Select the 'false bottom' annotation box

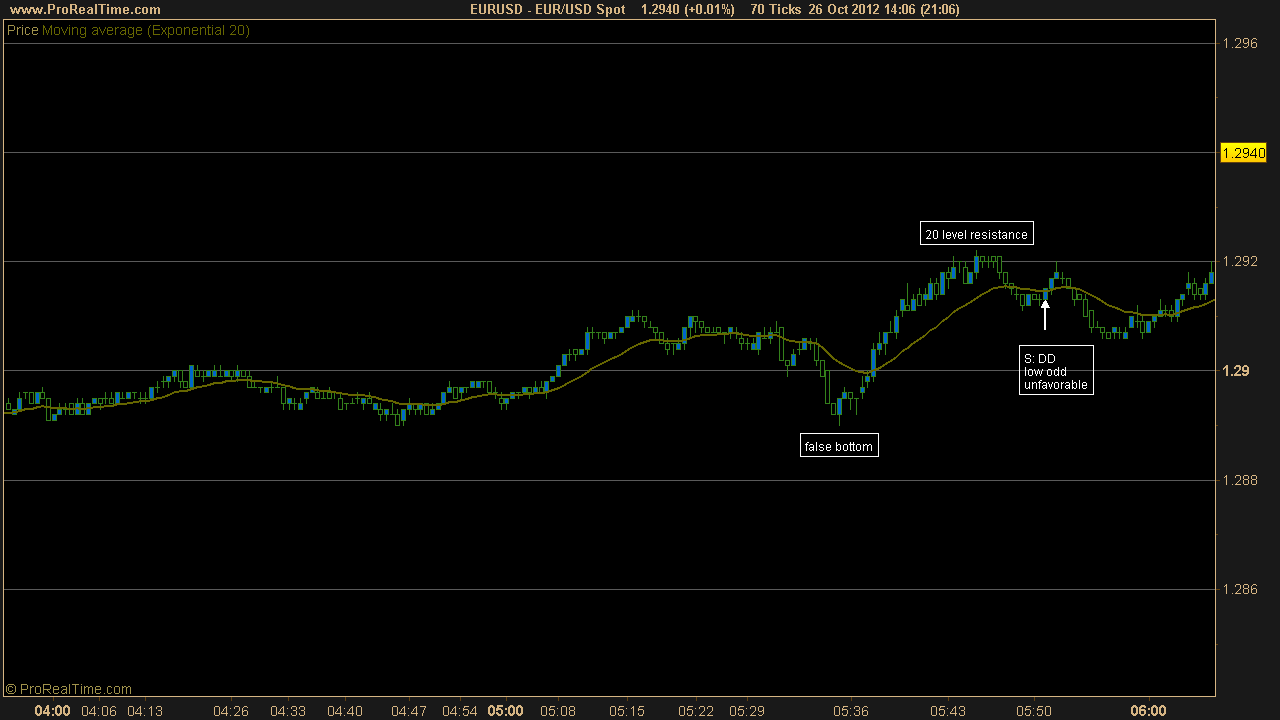(x=840, y=446)
